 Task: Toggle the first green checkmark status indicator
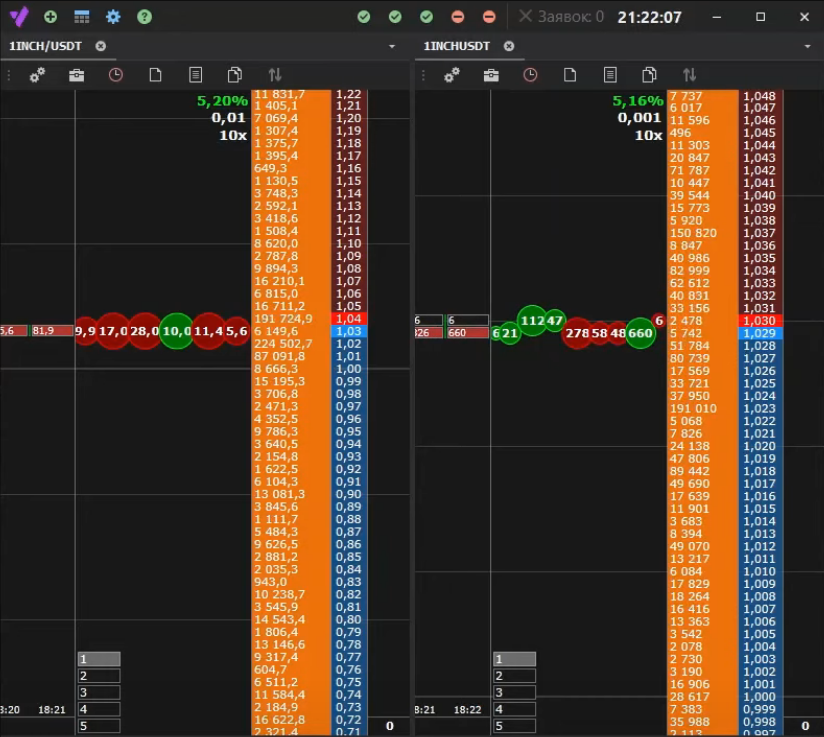(364, 17)
